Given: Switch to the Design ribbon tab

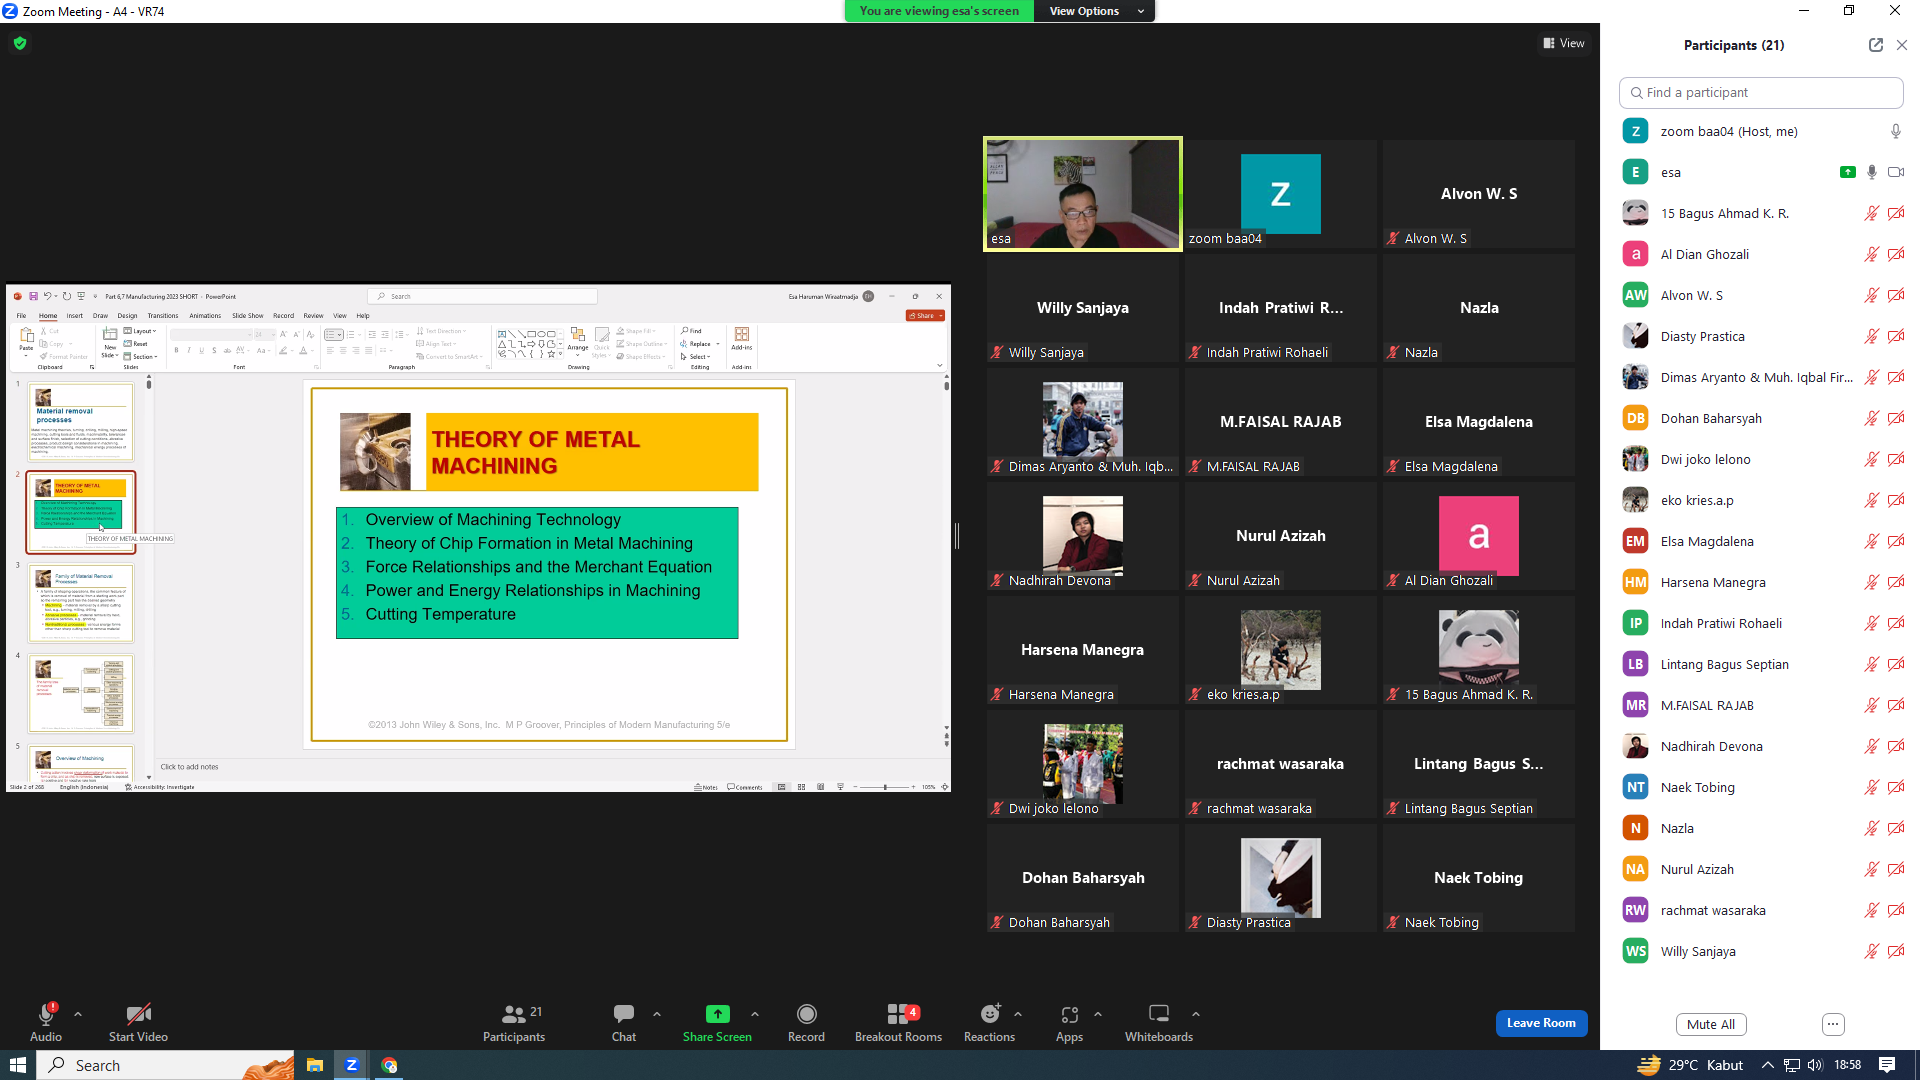Looking at the screenshot, I should (x=127, y=316).
